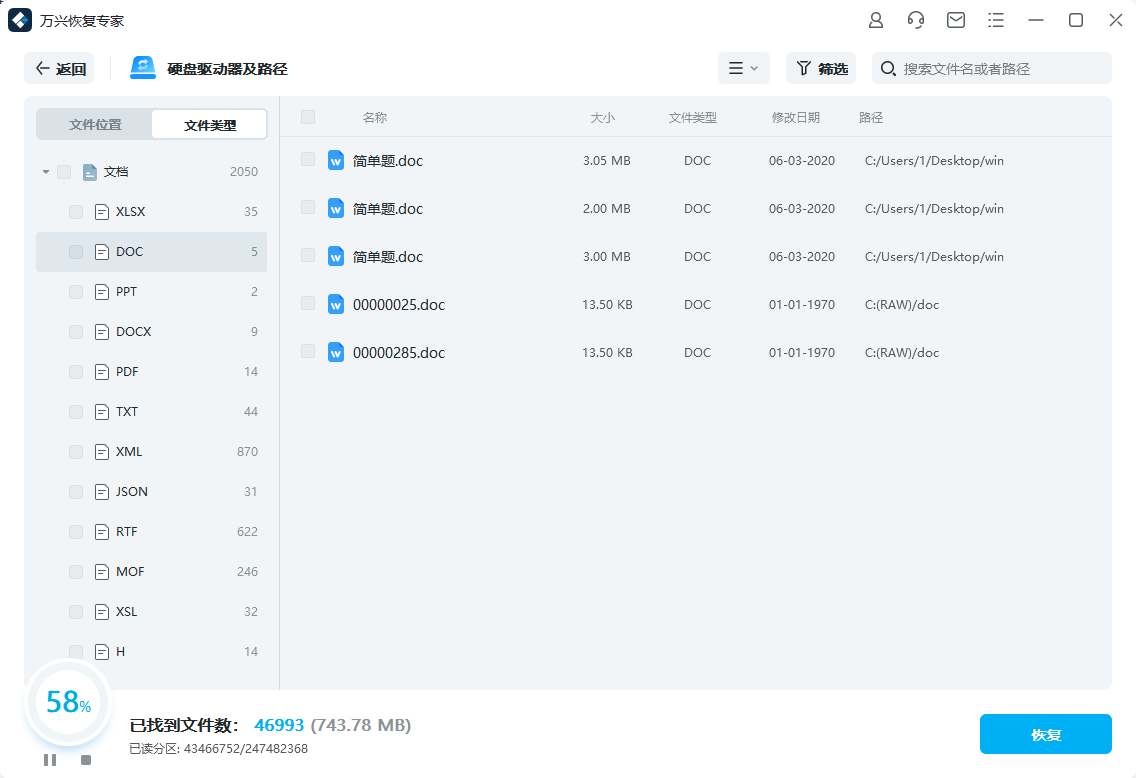Collapse the 文档 tree category
This screenshot has height=778, width=1136.
tap(46, 172)
